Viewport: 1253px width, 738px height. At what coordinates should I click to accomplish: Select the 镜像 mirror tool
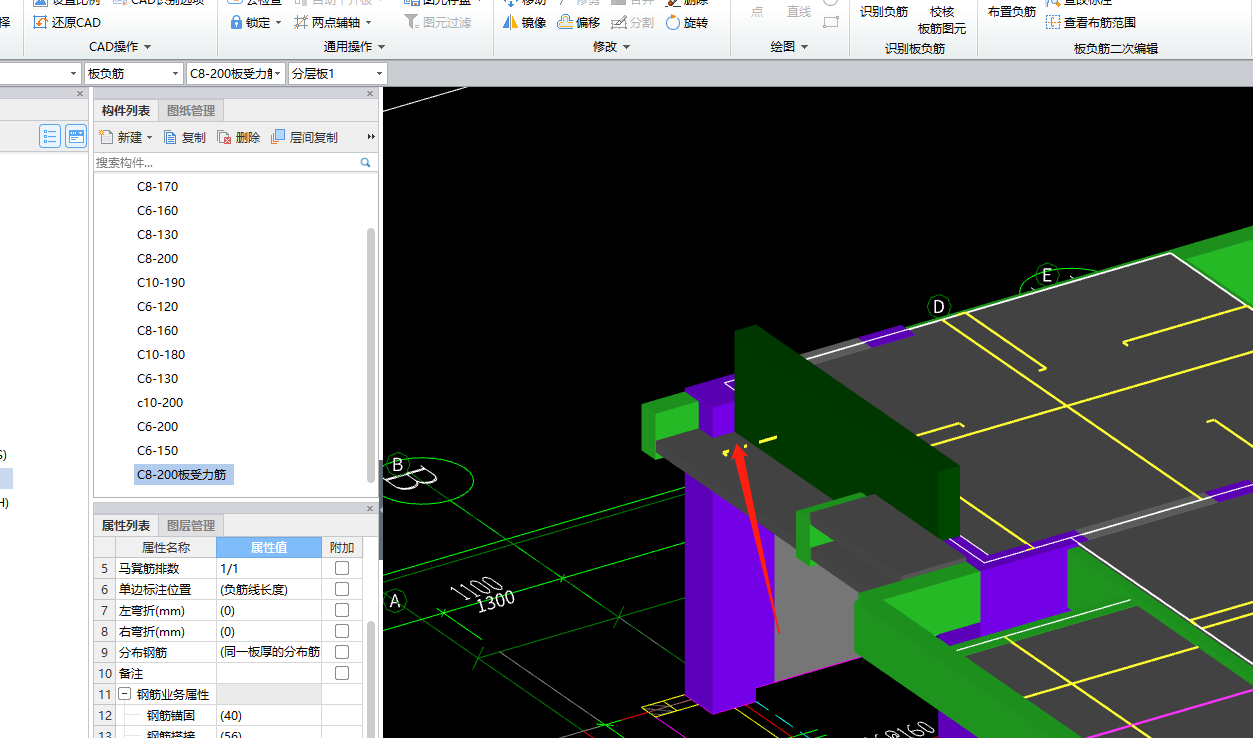(x=525, y=22)
